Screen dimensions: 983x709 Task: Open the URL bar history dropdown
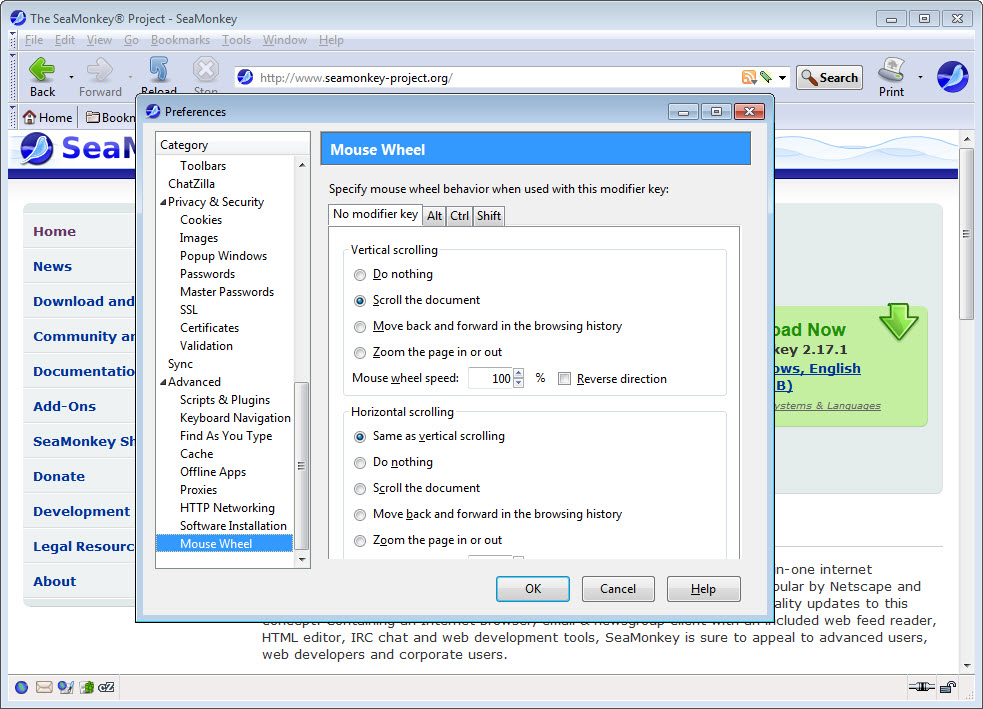(x=782, y=78)
